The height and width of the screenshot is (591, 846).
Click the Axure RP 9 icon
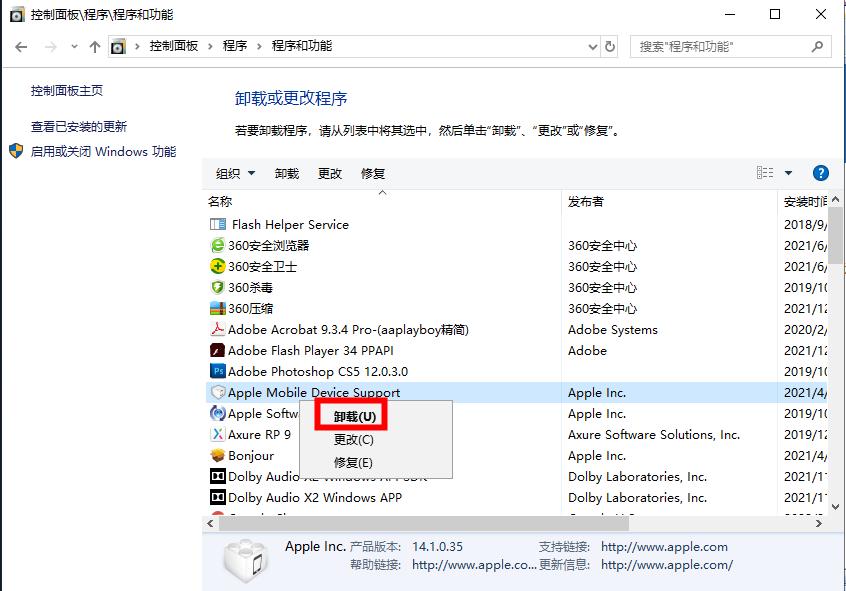(218, 434)
